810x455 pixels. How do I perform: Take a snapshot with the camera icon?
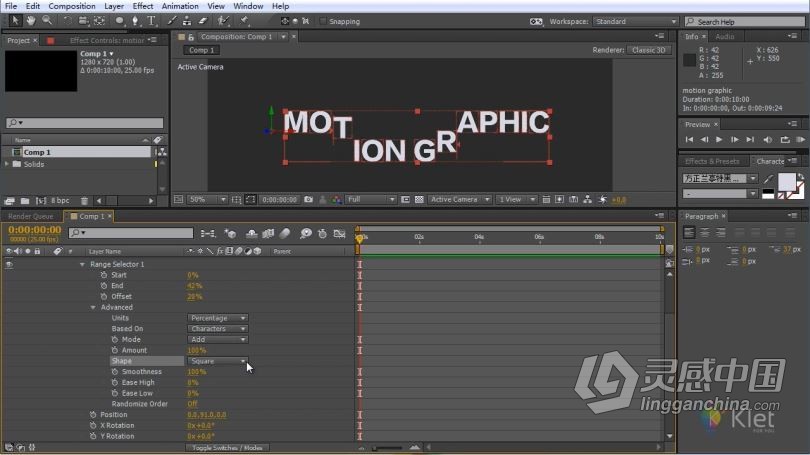pyautogui.click(x=308, y=199)
